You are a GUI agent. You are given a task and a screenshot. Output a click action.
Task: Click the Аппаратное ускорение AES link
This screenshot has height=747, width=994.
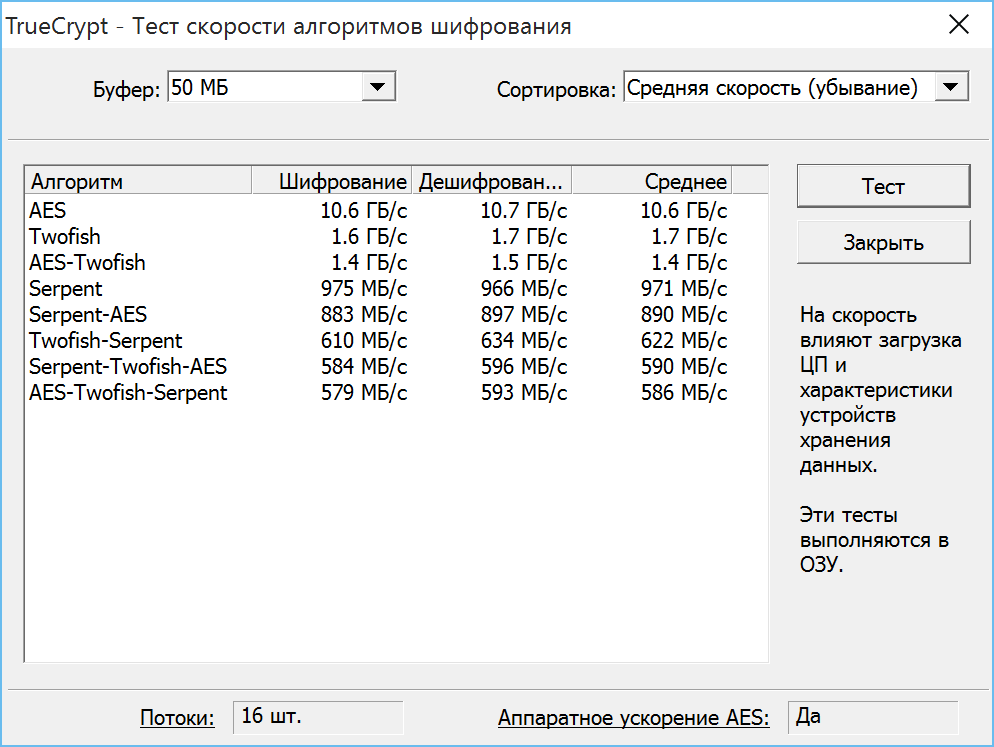(x=634, y=717)
